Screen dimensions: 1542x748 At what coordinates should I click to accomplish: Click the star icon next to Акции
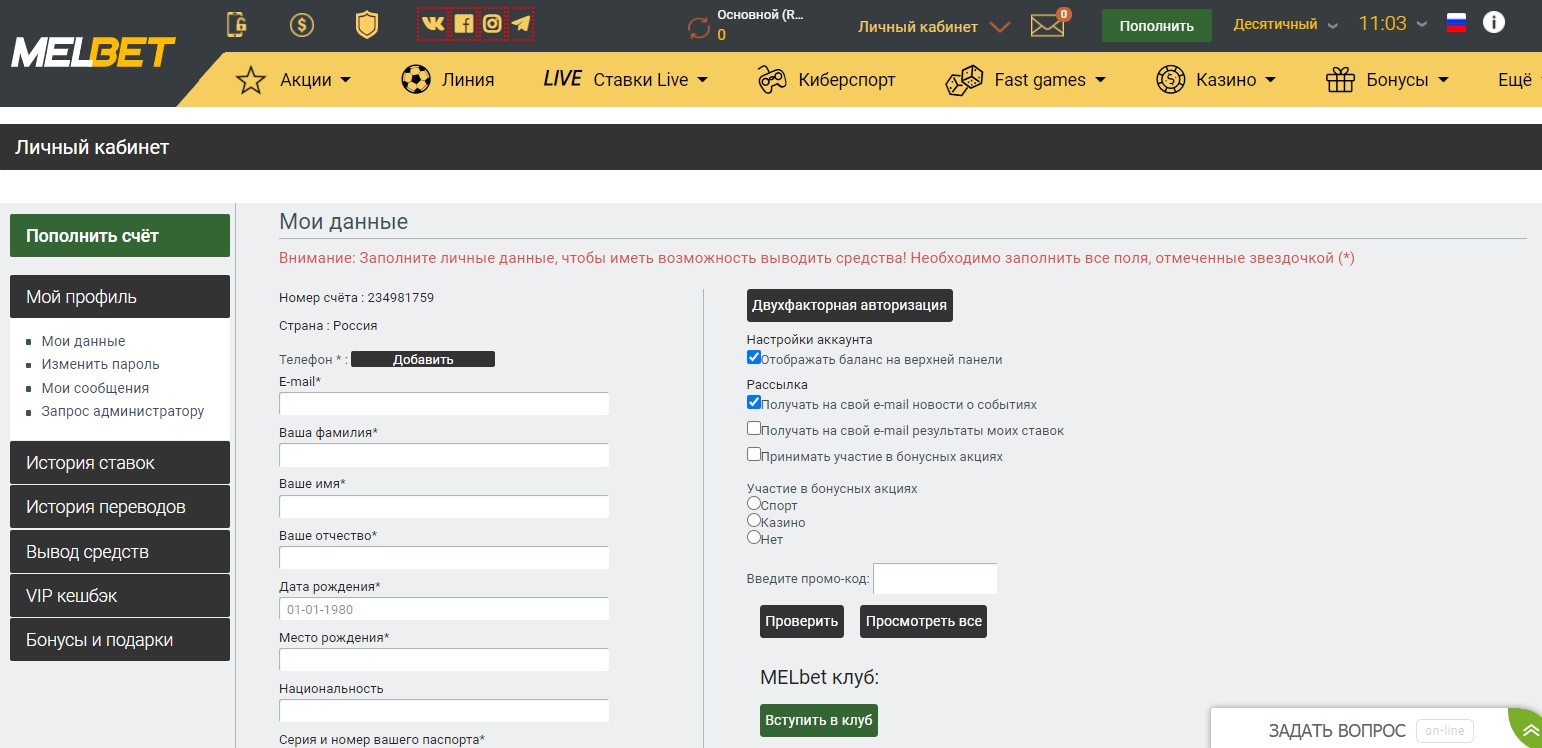pos(250,80)
